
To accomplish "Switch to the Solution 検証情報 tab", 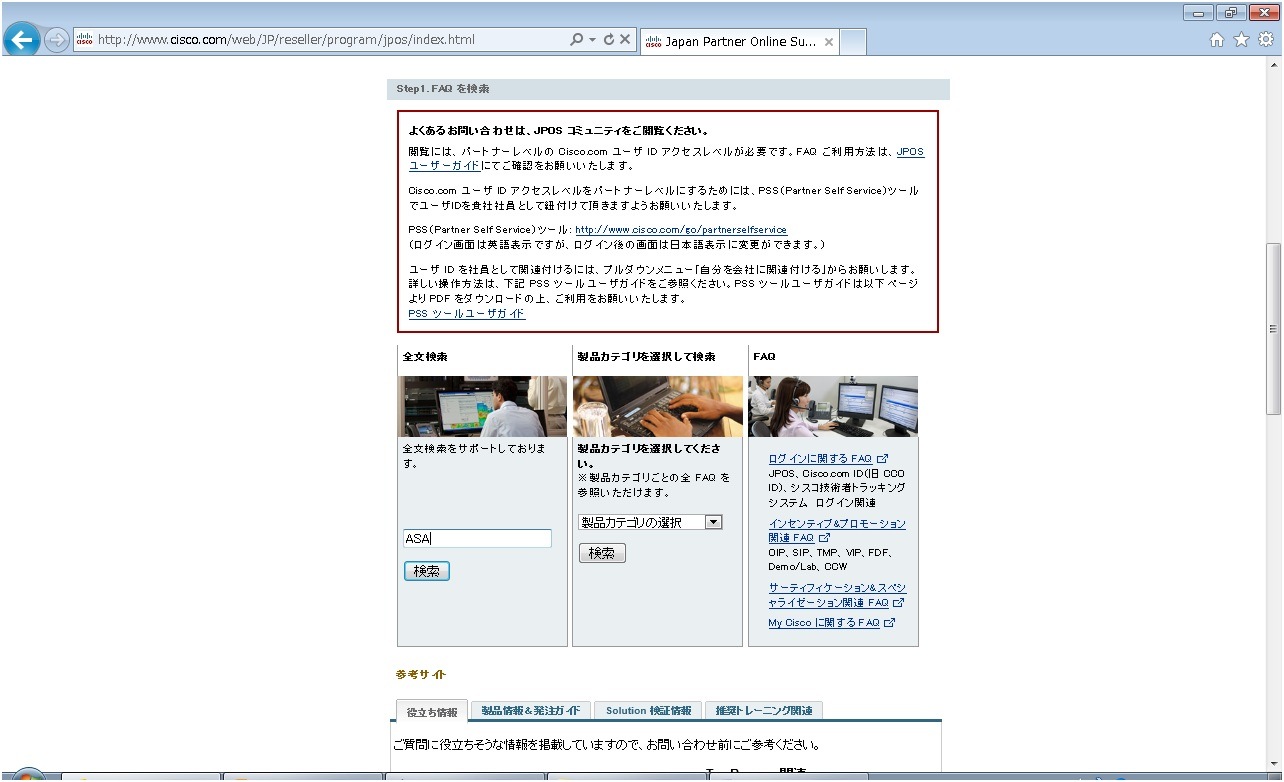I will (648, 711).
